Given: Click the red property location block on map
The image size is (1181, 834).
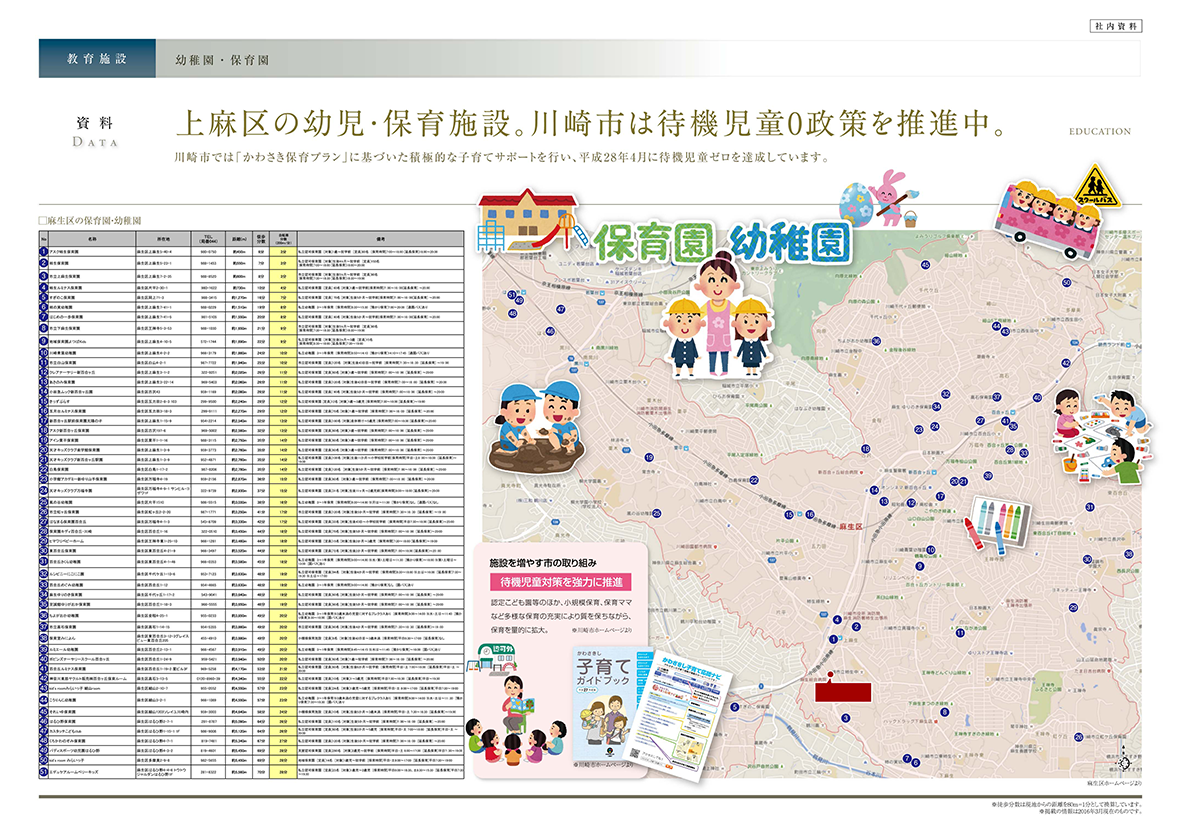Looking at the screenshot, I should point(843,692).
